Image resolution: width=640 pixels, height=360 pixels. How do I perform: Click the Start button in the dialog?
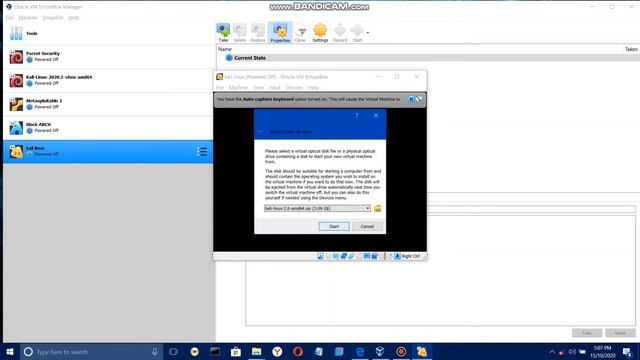pos(334,227)
